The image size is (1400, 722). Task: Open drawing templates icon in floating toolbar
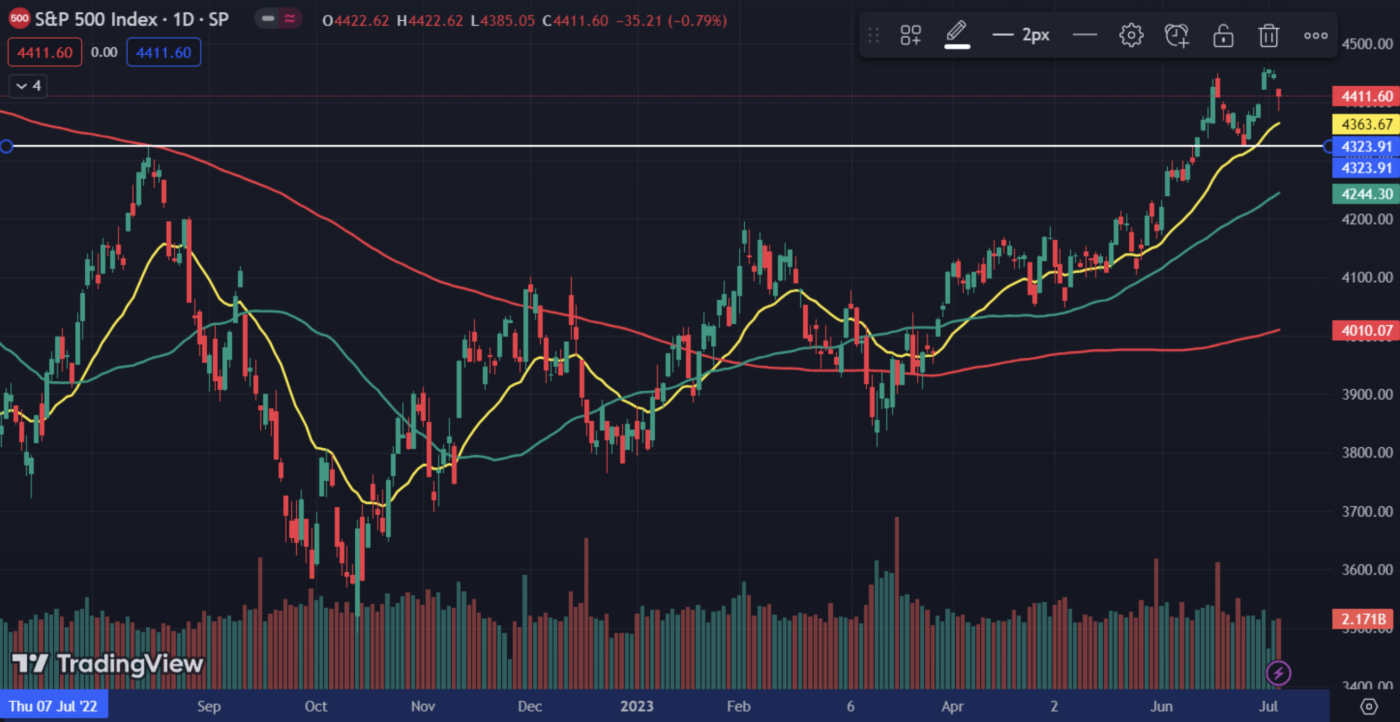pos(910,36)
